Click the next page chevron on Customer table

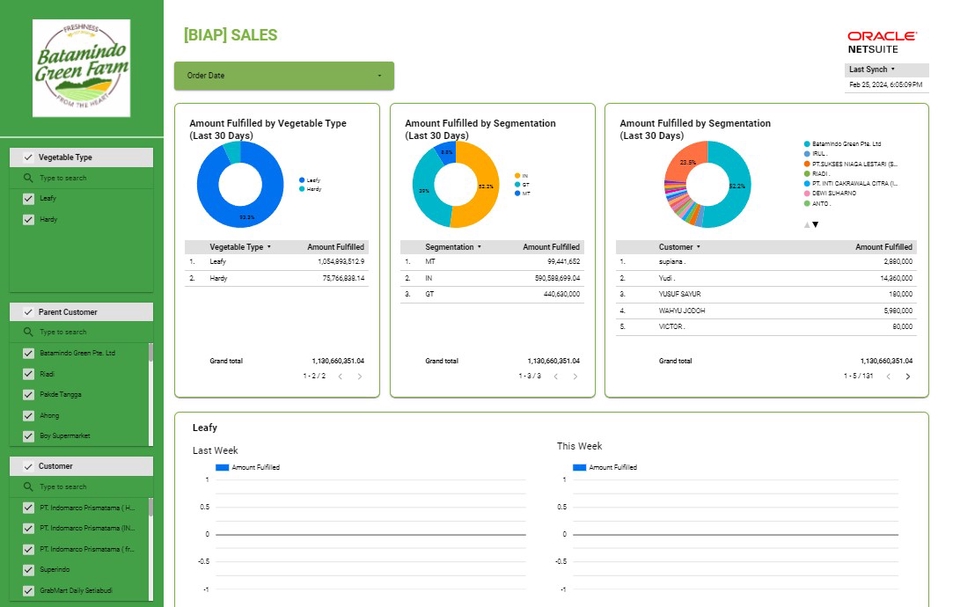pyautogui.click(x=907, y=378)
